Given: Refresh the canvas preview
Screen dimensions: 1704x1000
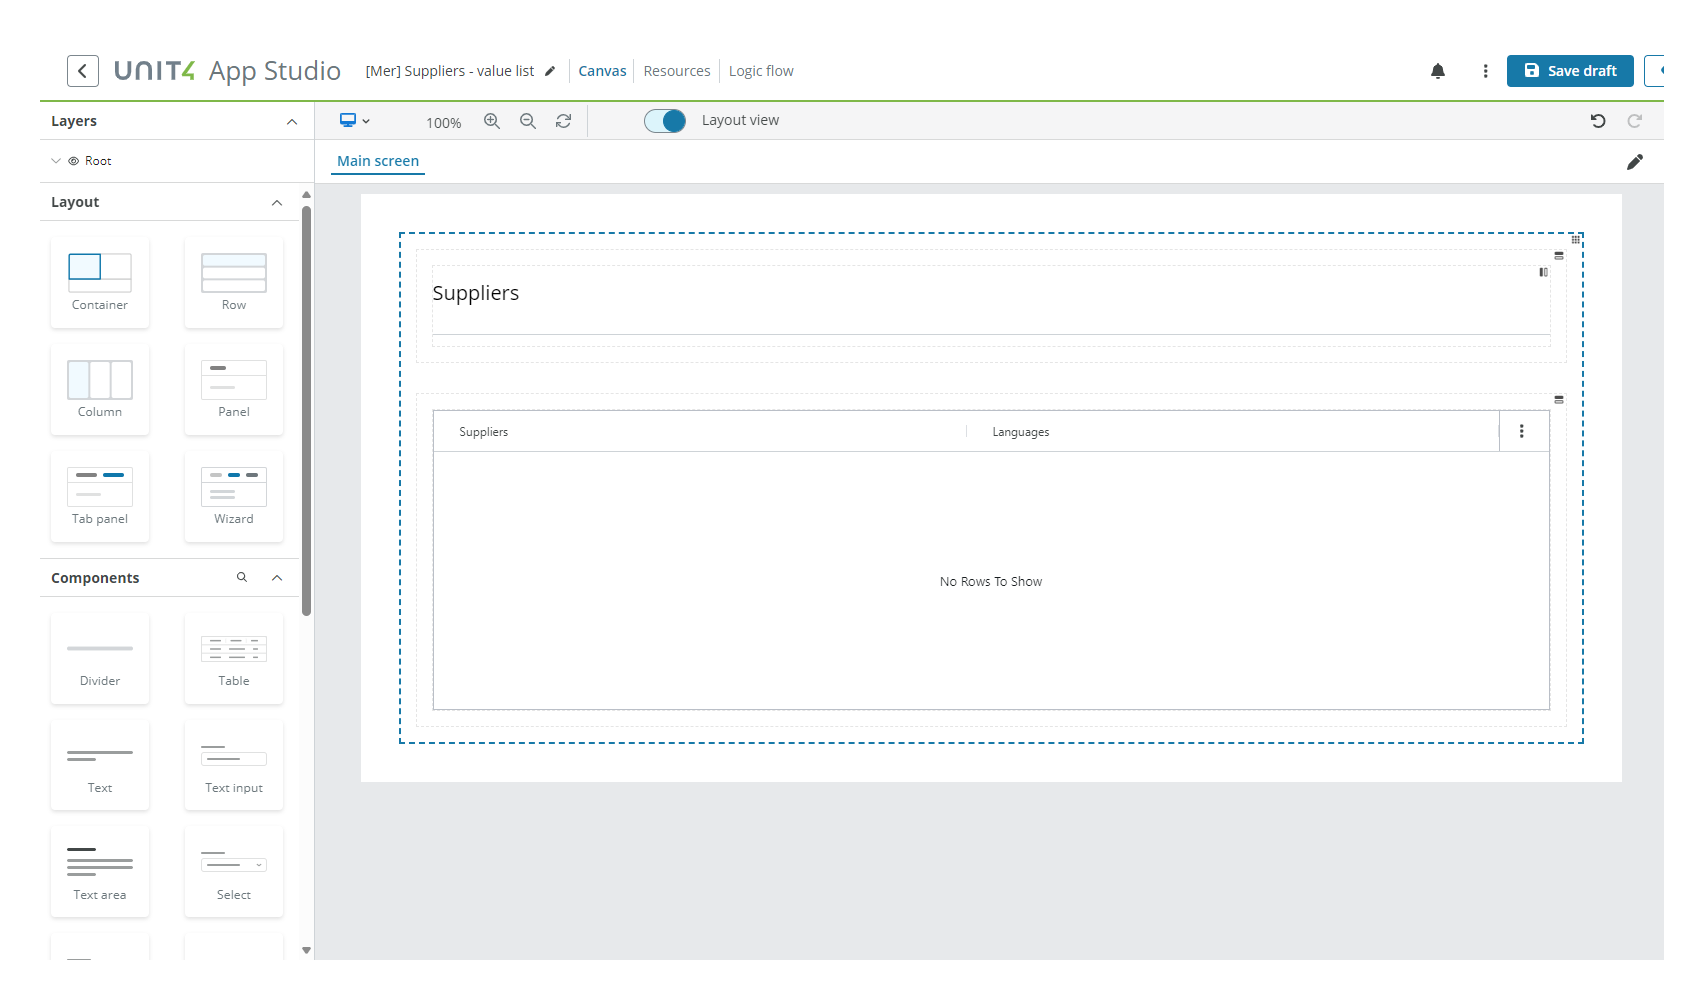Looking at the screenshot, I should click(x=564, y=120).
